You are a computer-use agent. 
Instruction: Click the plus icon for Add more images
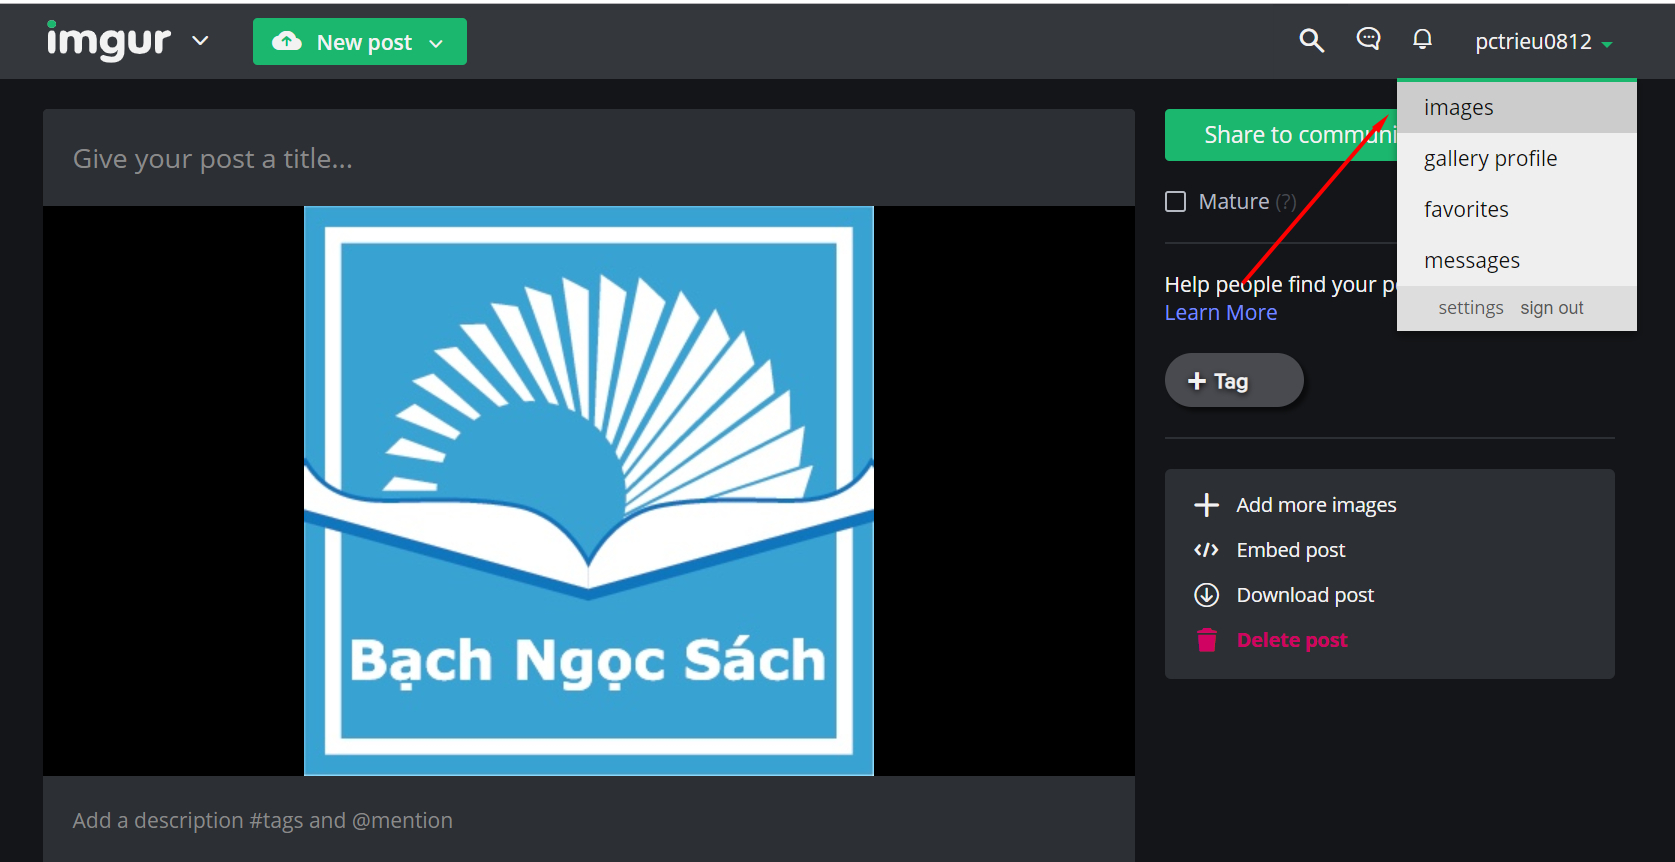pyautogui.click(x=1206, y=505)
